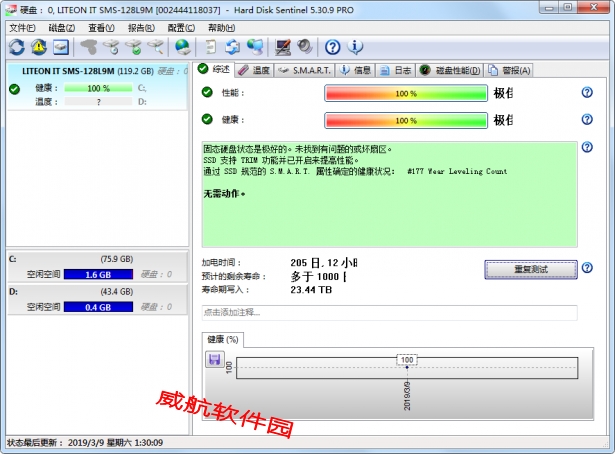Click the 健康 100 % gradient bar in the overview

(406, 120)
